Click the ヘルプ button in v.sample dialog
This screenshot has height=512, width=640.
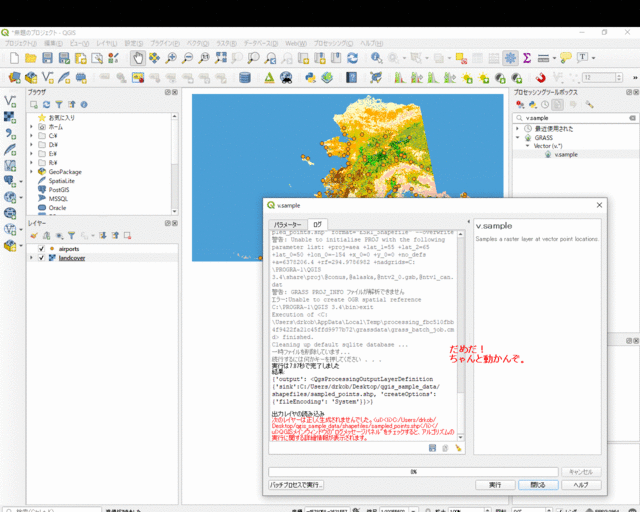coord(581,485)
